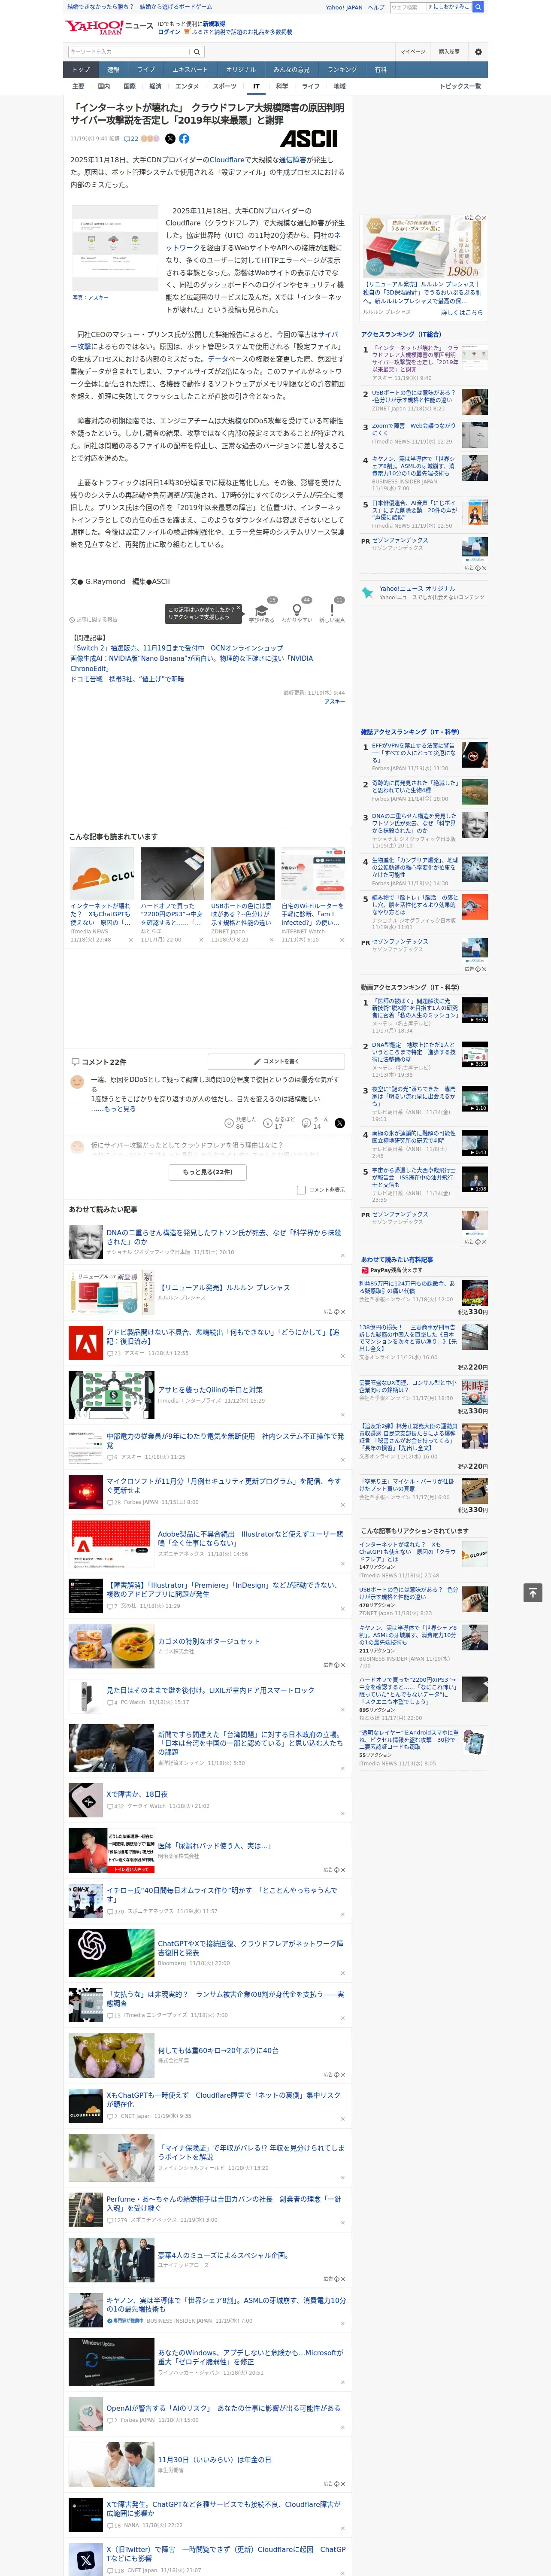Open 日本皆優造色 AI音声 ranking item
Viewport: 551px width, 2576px height.
[415, 511]
